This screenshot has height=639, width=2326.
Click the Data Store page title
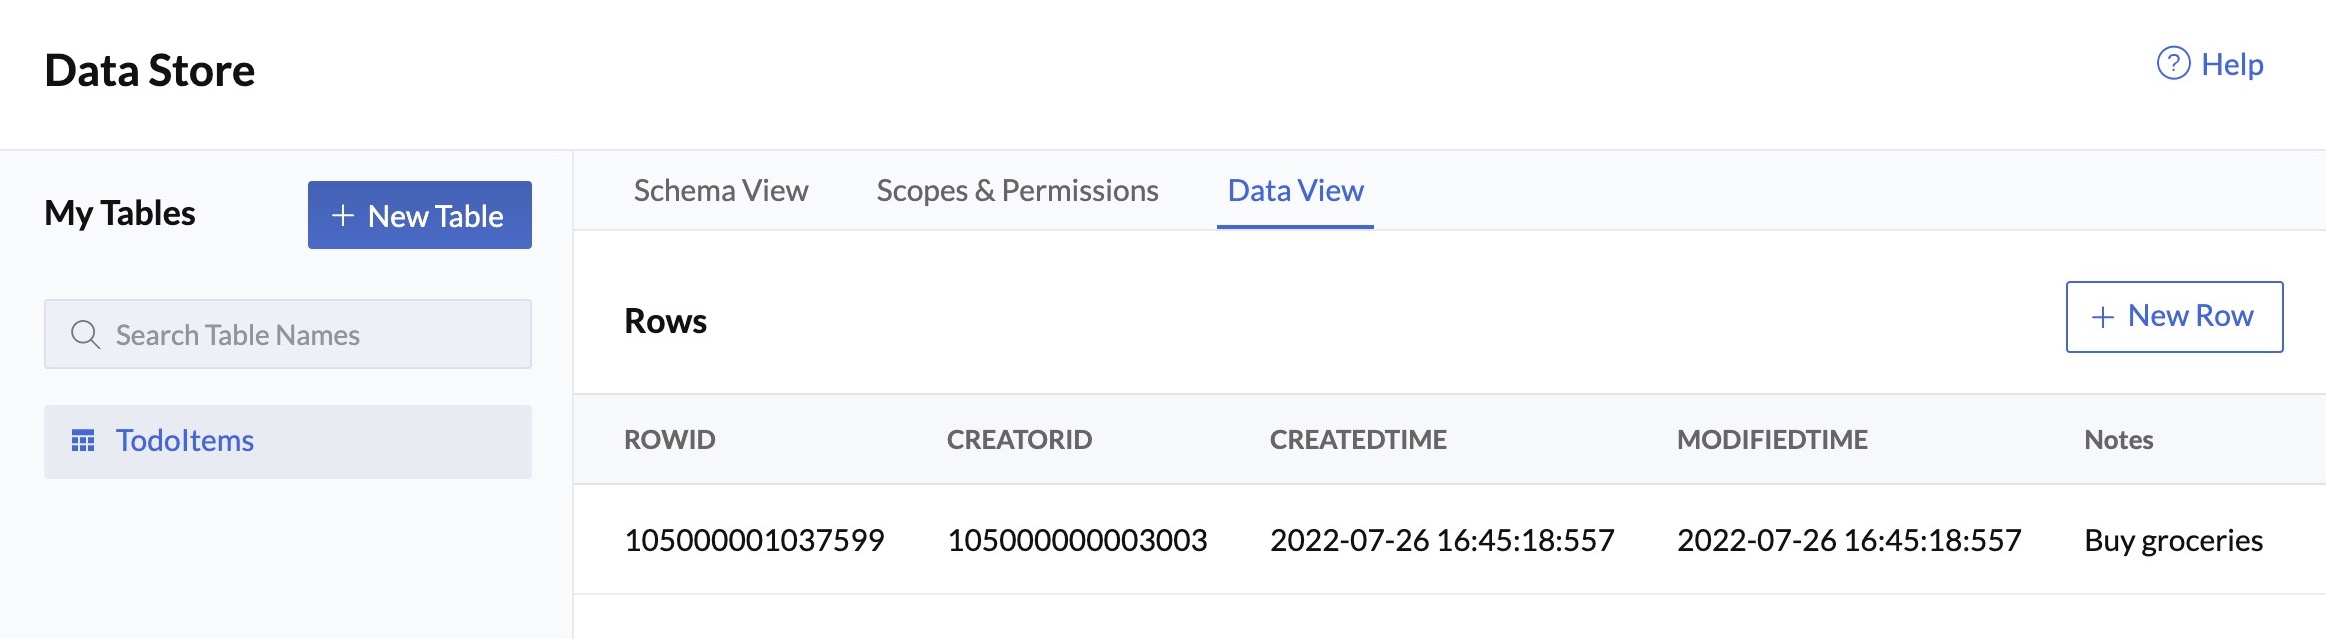[150, 70]
